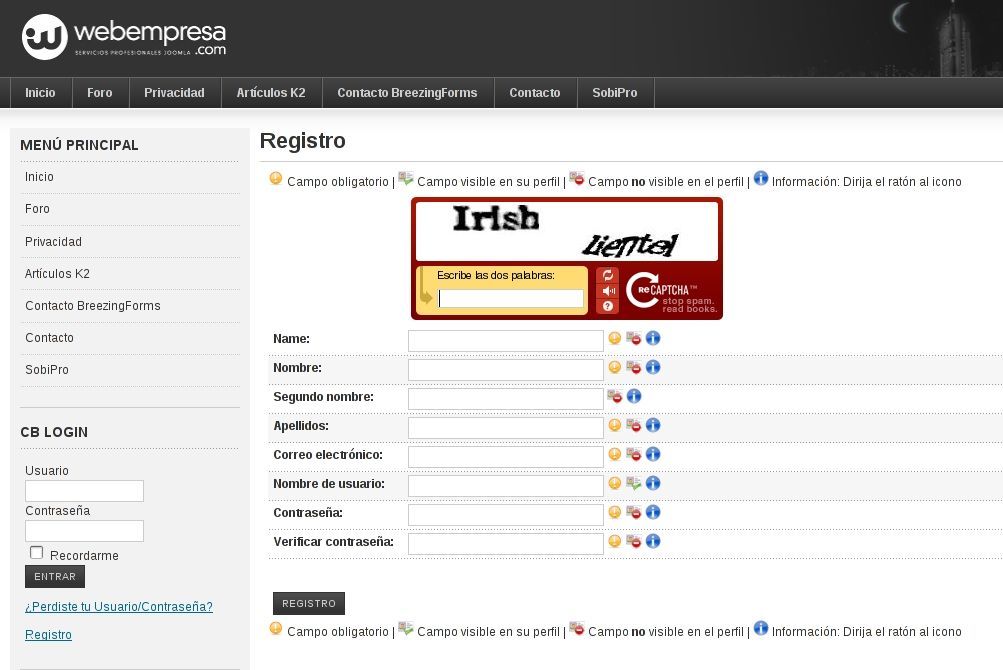Viewport: 1003px width, 670px height.
Task: Open the reCAPTCHA help icon
Action: (x=608, y=306)
